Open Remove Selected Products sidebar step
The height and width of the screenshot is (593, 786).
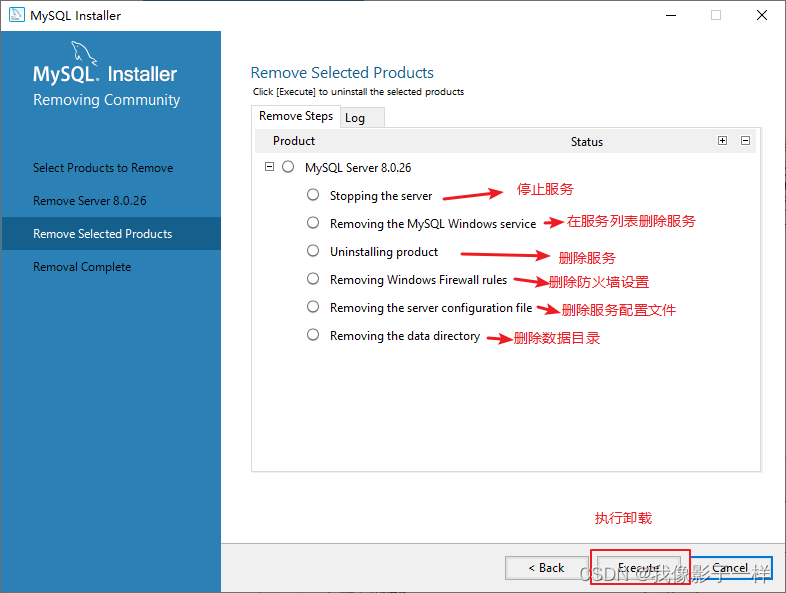[111, 234]
